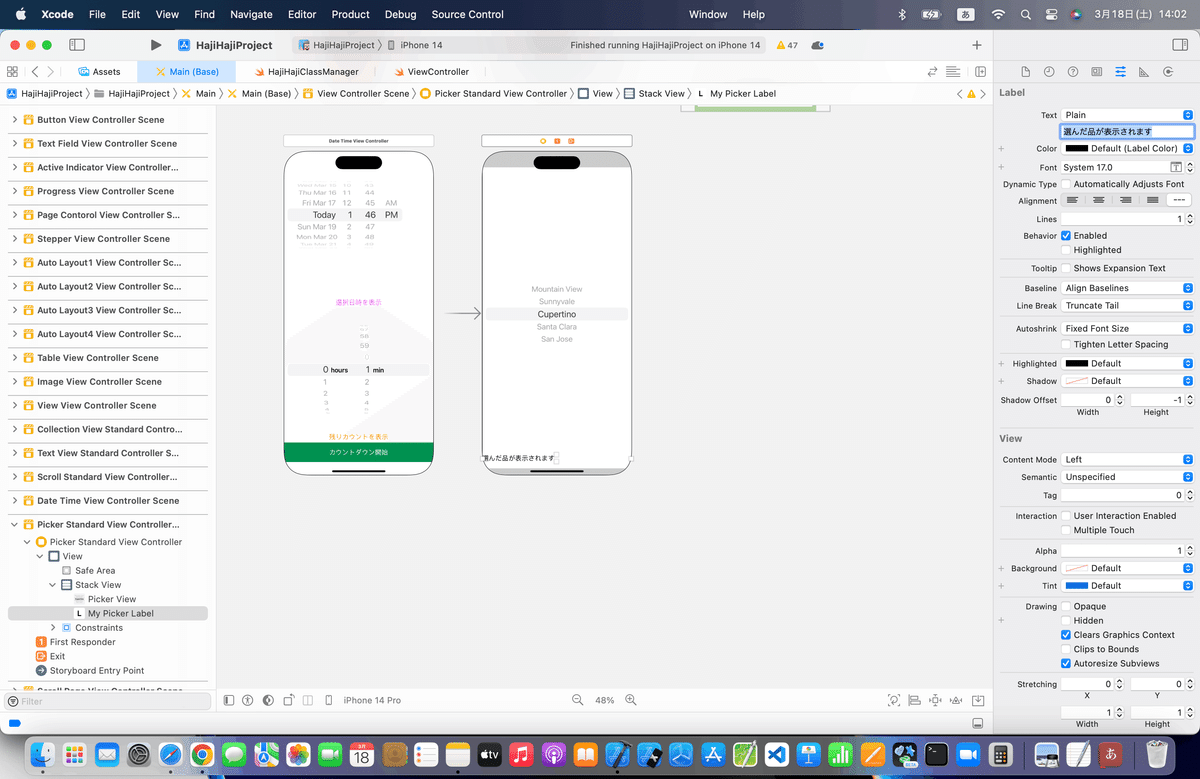
Task: Show the 47 warnings indicator
Action: click(786, 45)
